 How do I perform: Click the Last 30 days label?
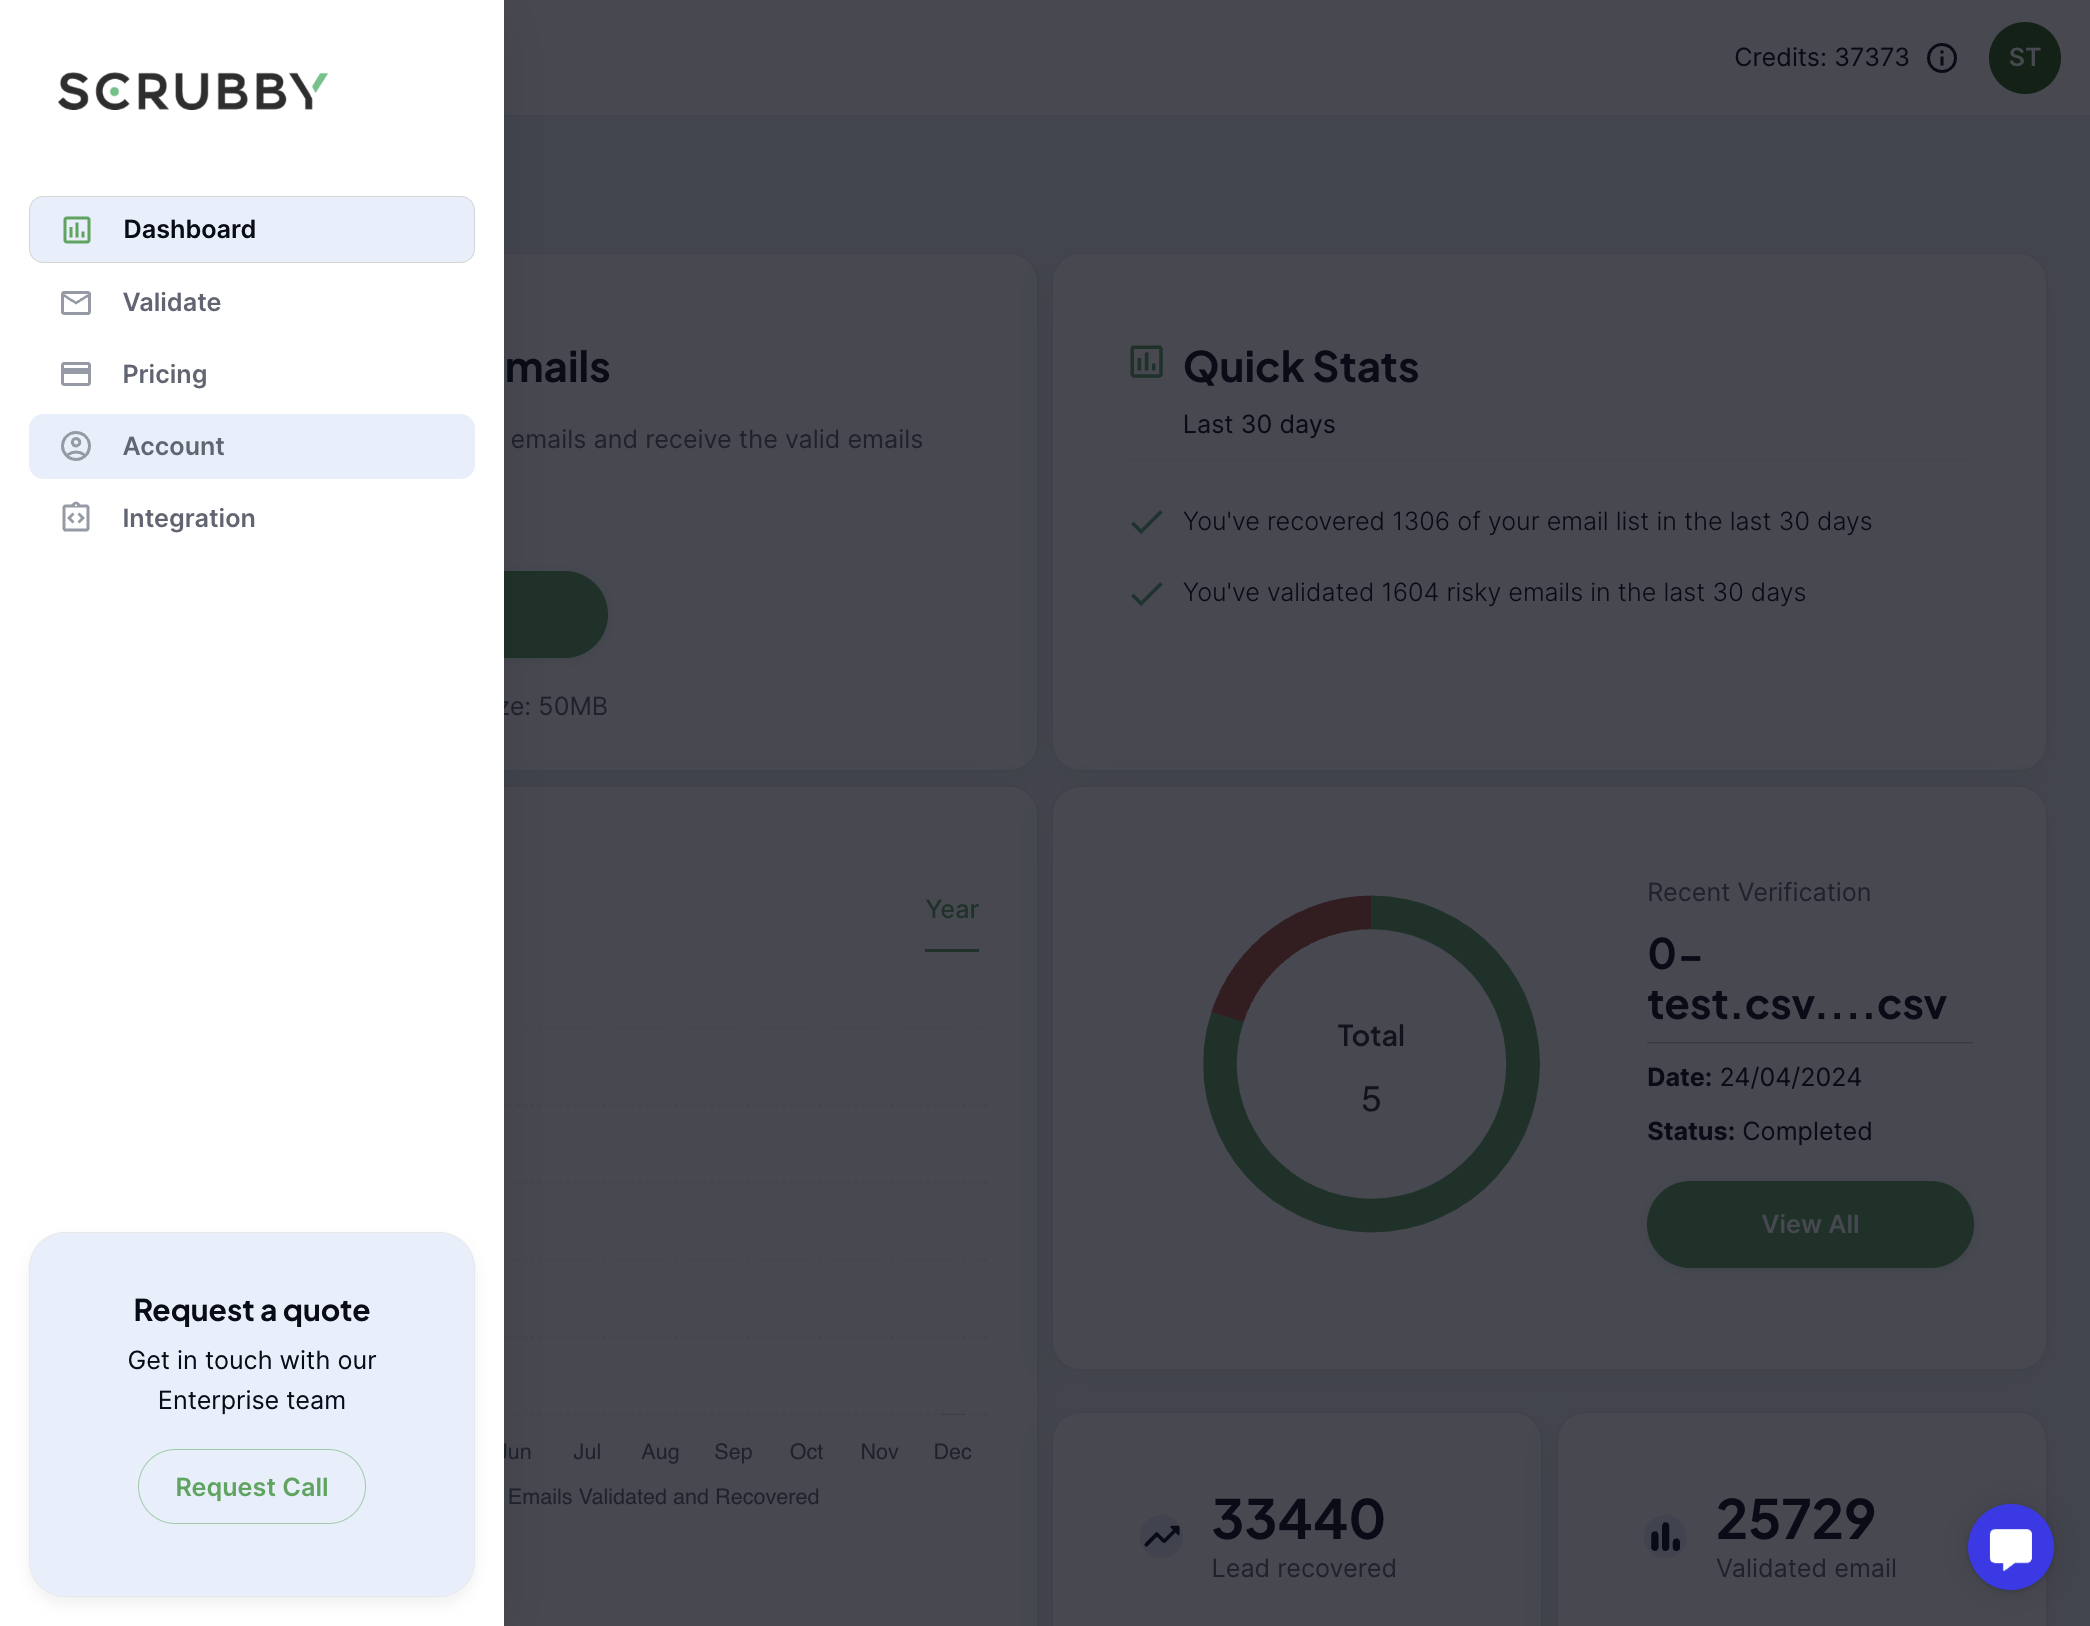click(1259, 424)
